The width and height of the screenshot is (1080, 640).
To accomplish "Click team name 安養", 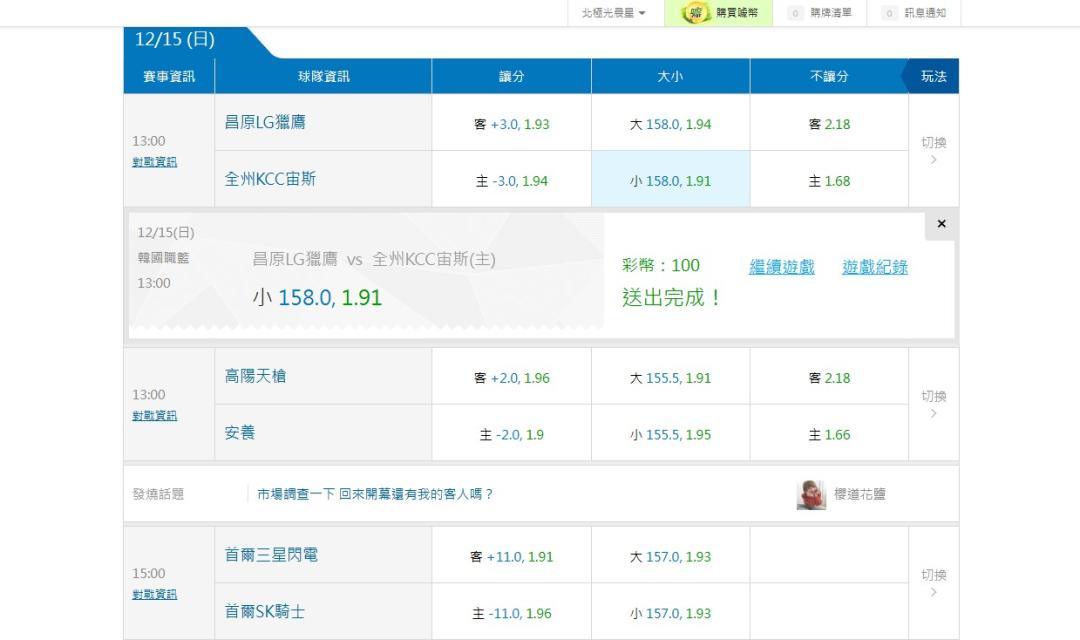I will pos(240,433).
